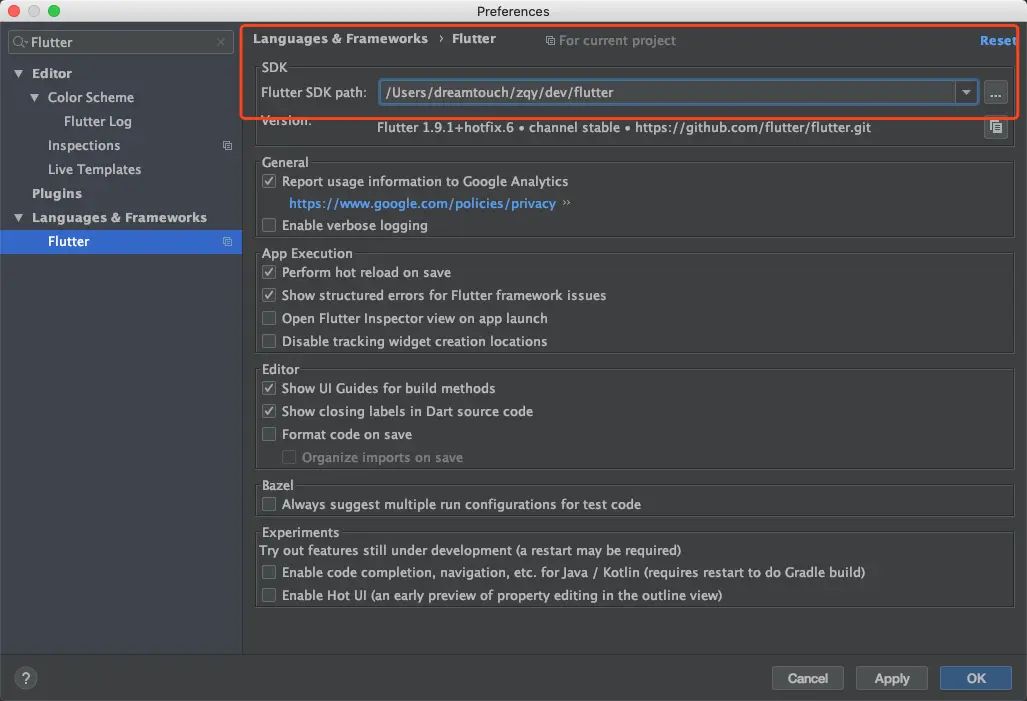Open the Google privacy policy link

[x=422, y=204]
